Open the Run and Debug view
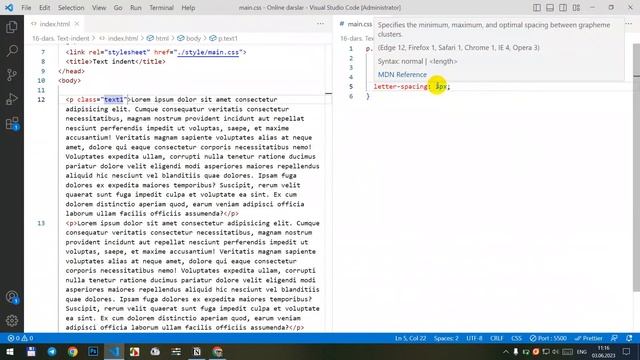 12,99
